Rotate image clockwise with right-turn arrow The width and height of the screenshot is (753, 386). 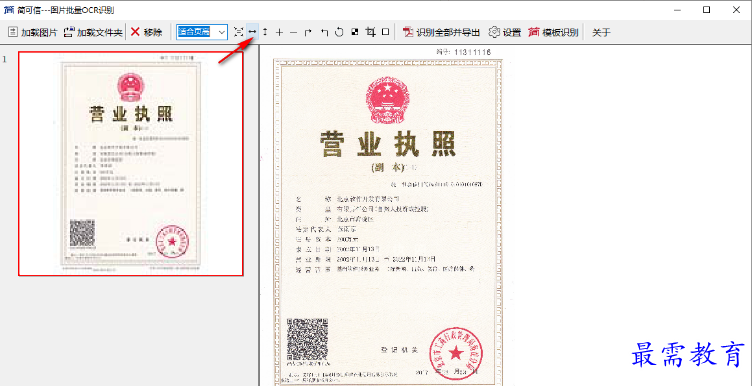tap(308, 32)
